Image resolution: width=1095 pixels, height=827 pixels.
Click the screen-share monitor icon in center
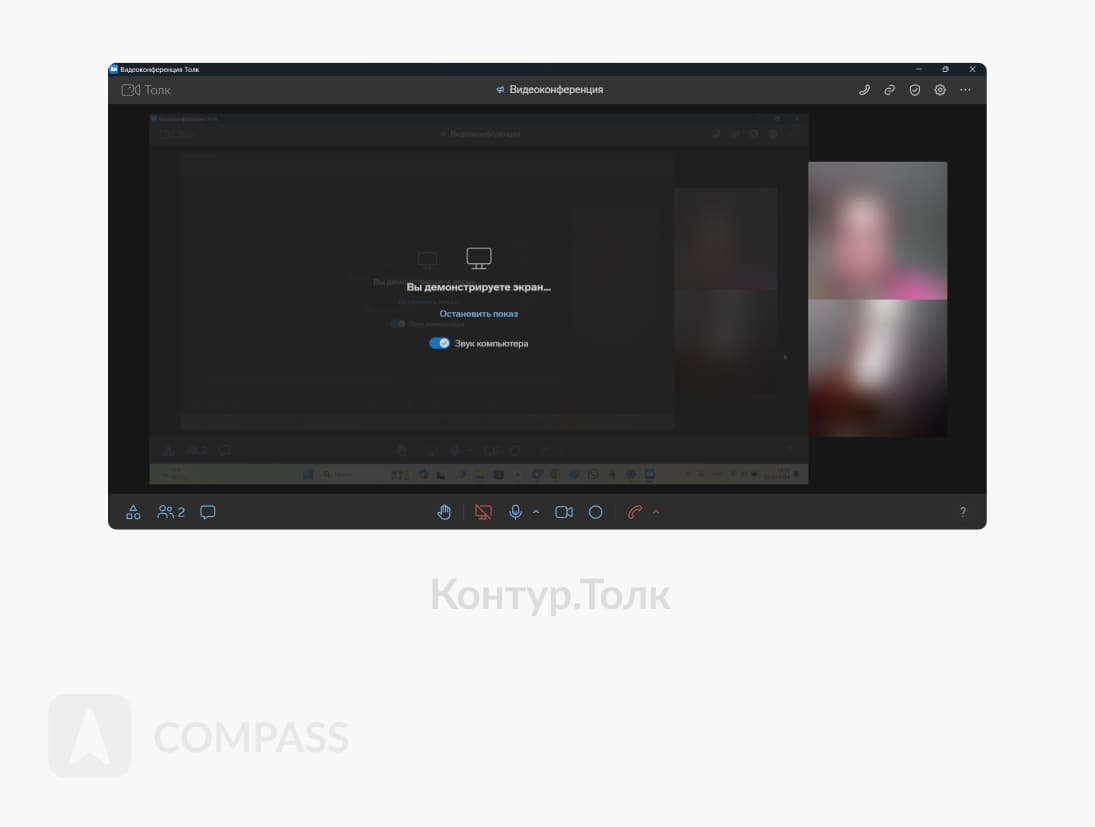(x=478, y=258)
